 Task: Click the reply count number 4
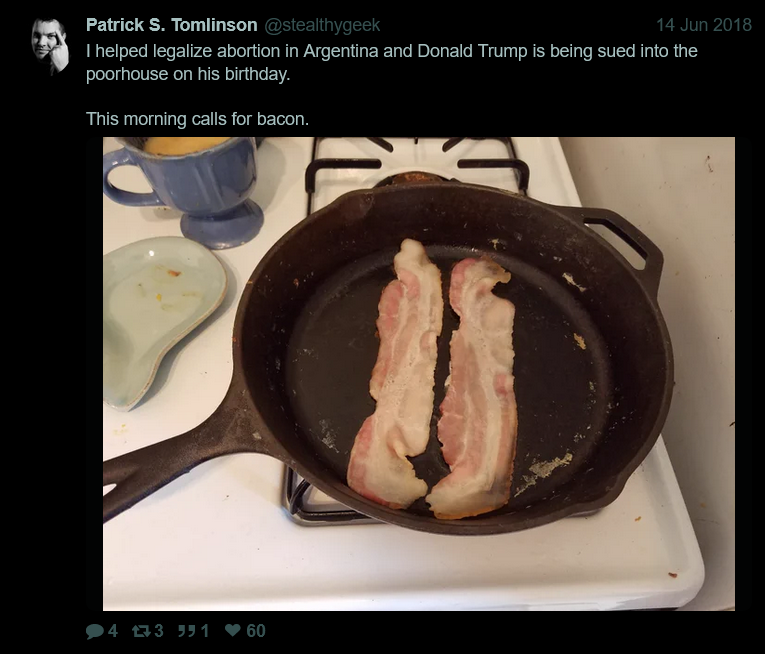coord(113,631)
